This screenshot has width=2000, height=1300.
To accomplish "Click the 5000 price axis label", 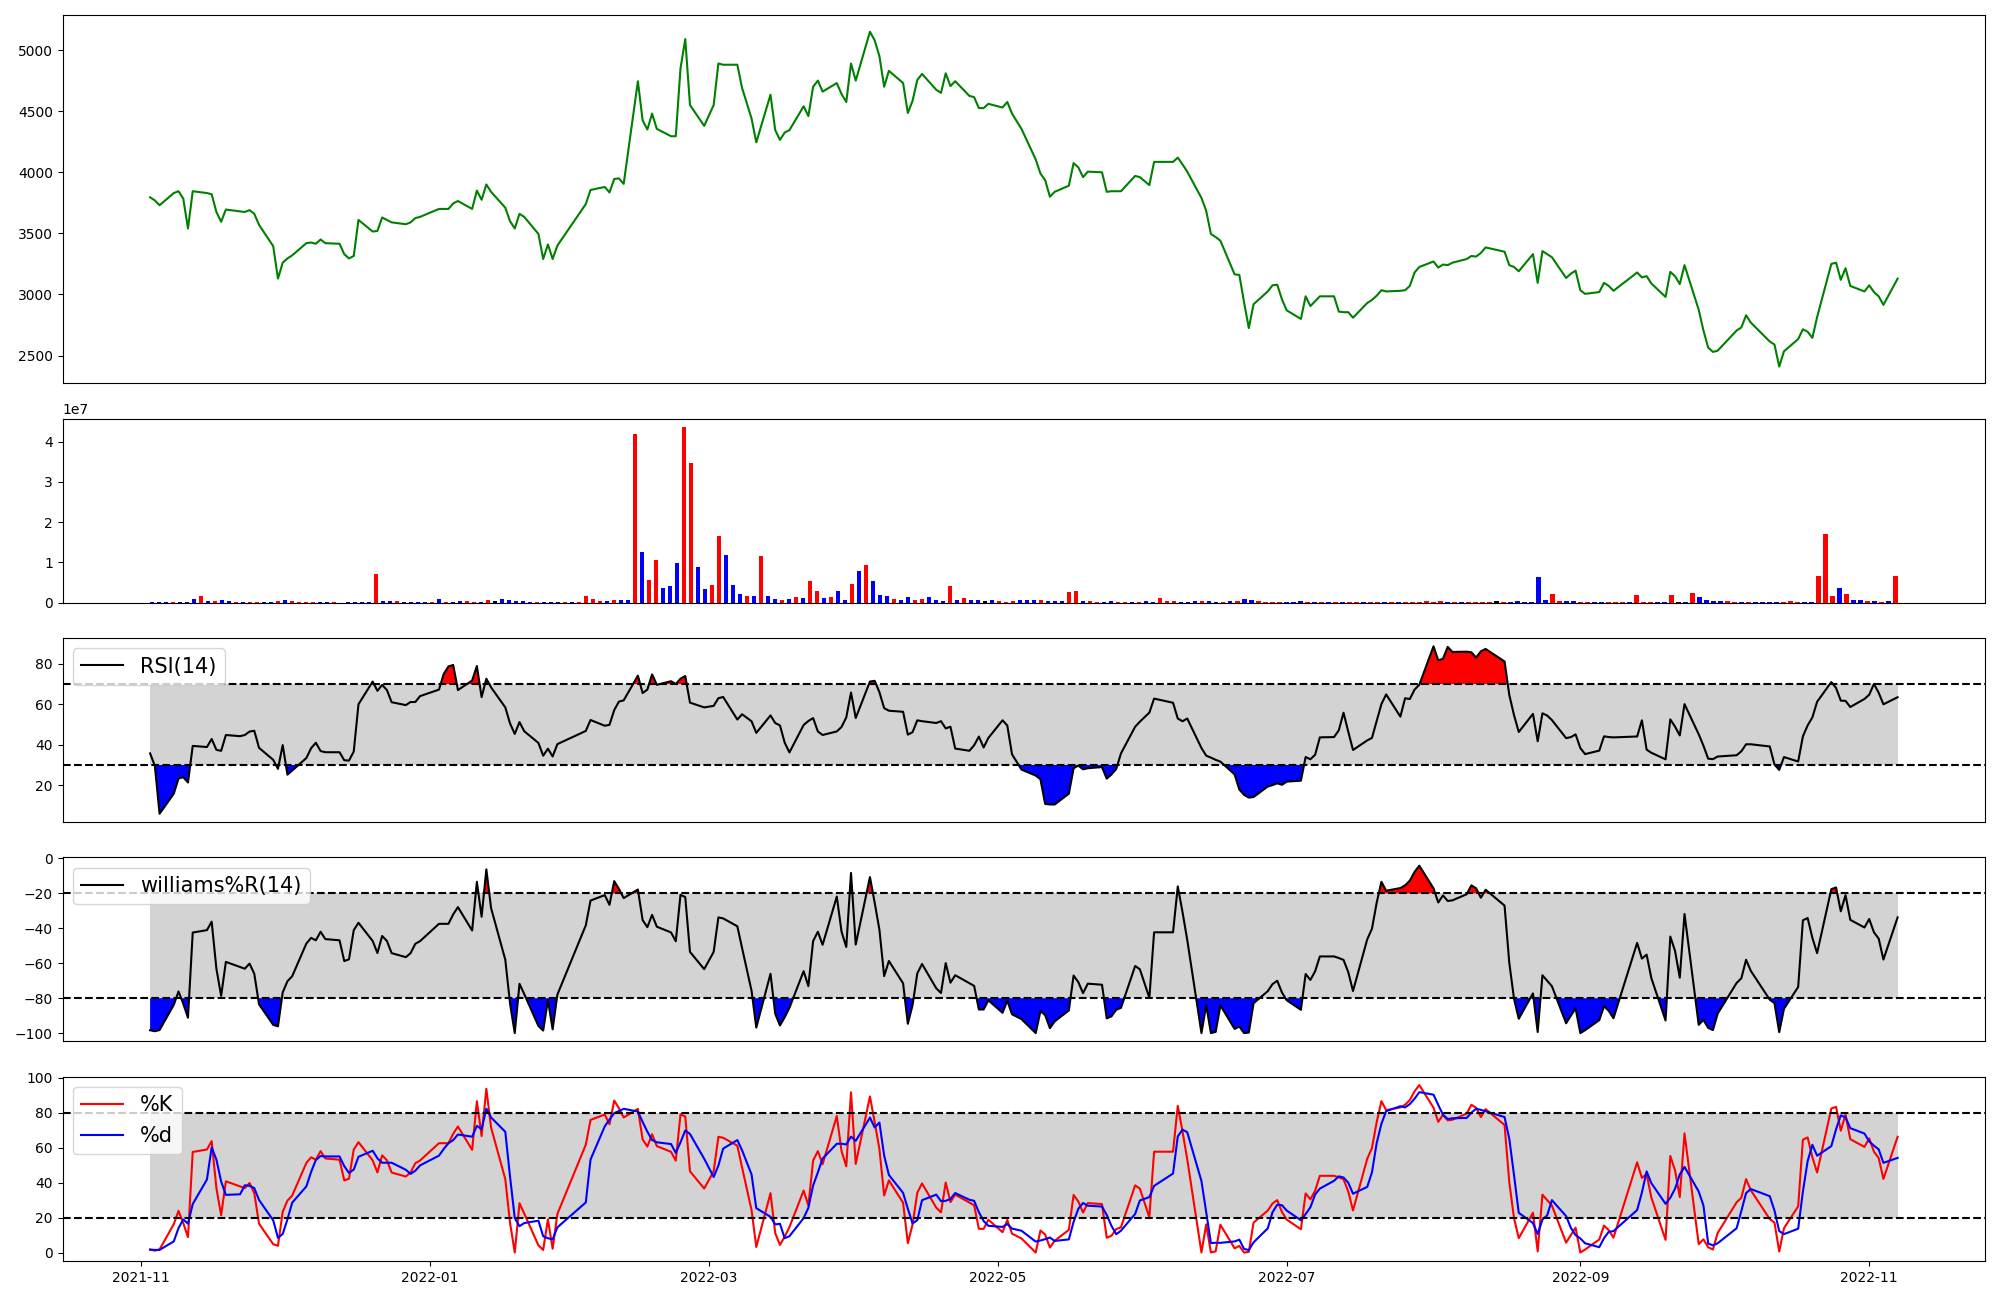I will coord(35,51).
